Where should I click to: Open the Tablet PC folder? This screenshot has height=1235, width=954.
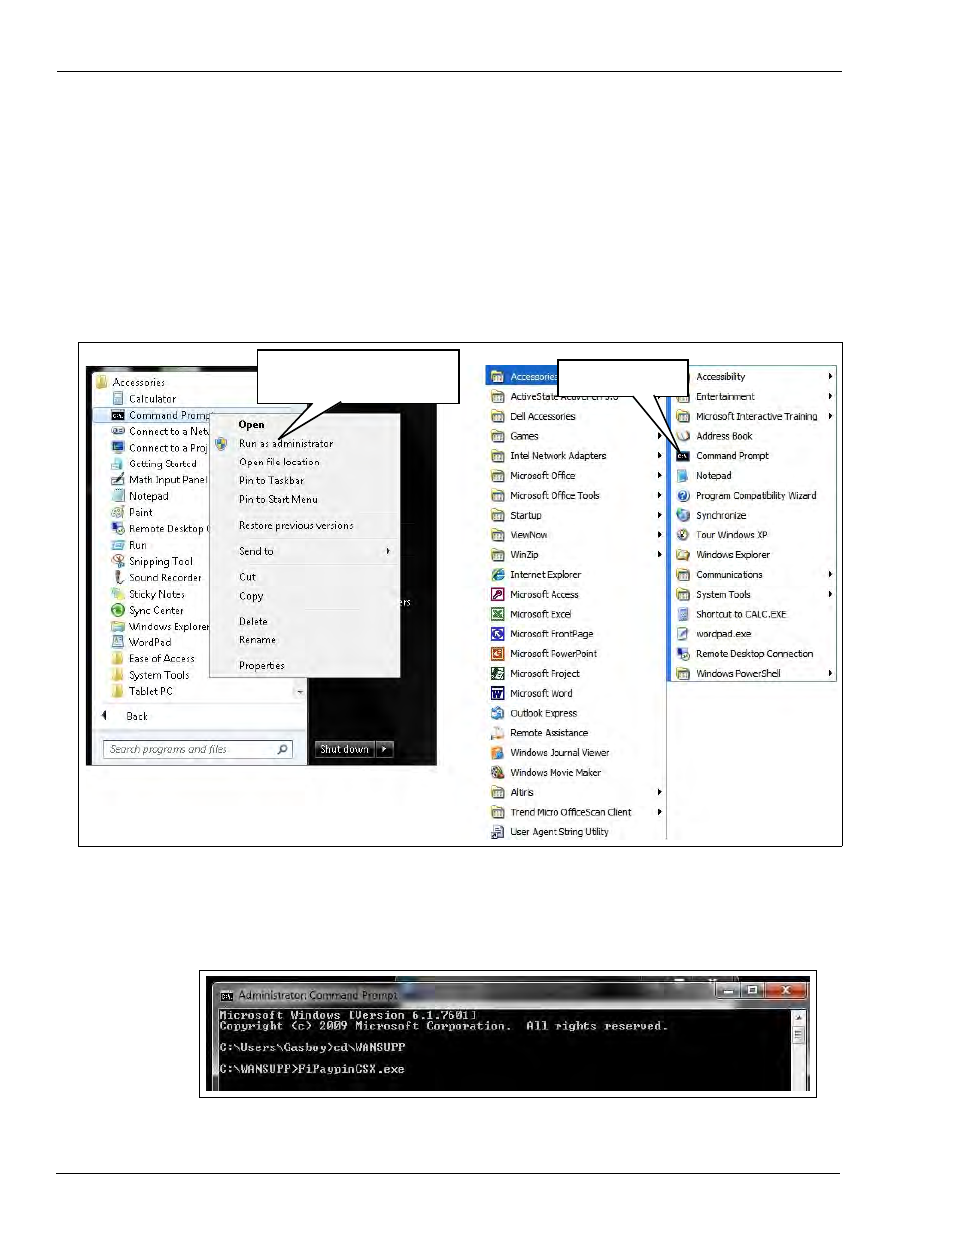142,691
